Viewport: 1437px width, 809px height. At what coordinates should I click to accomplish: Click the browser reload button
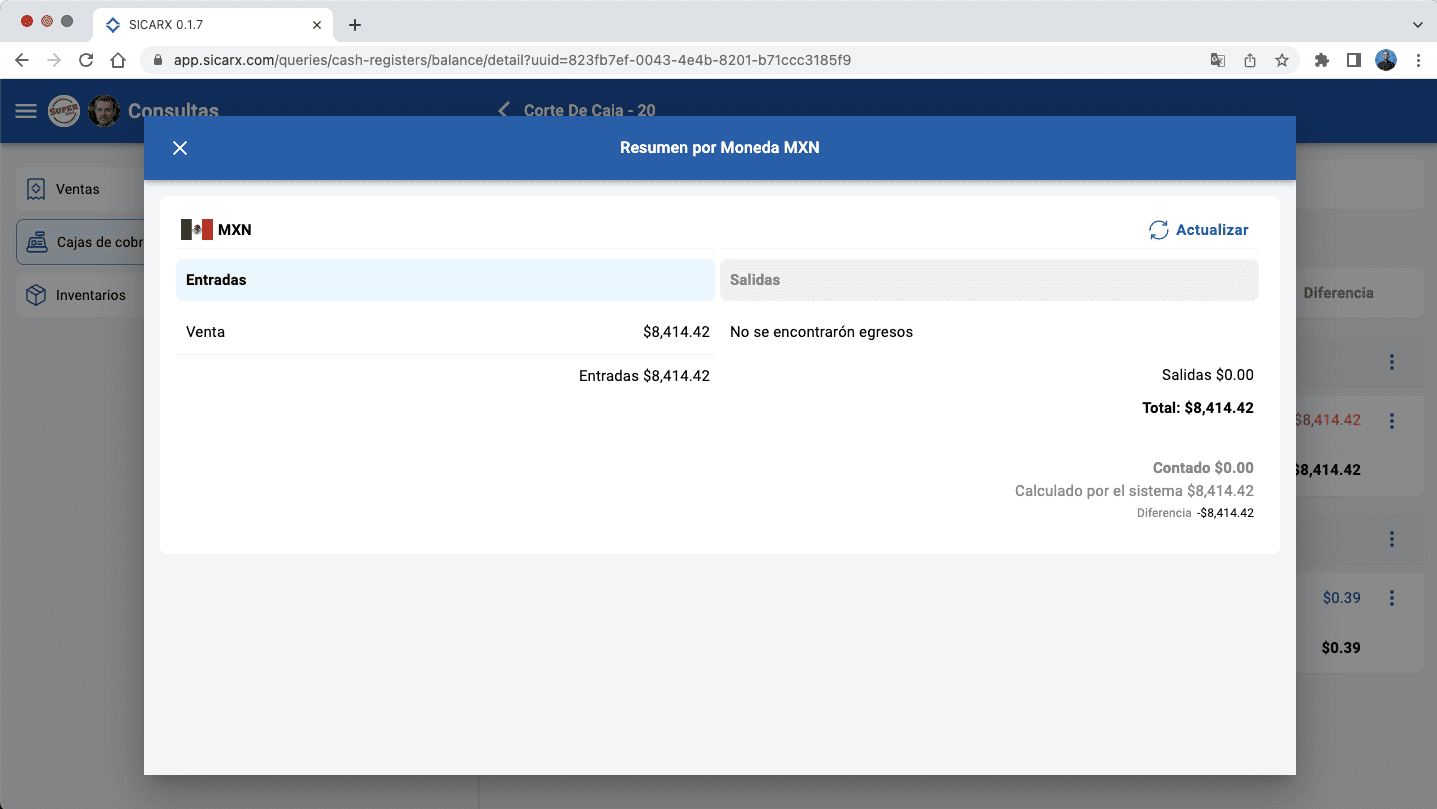[x=86, y=60]
